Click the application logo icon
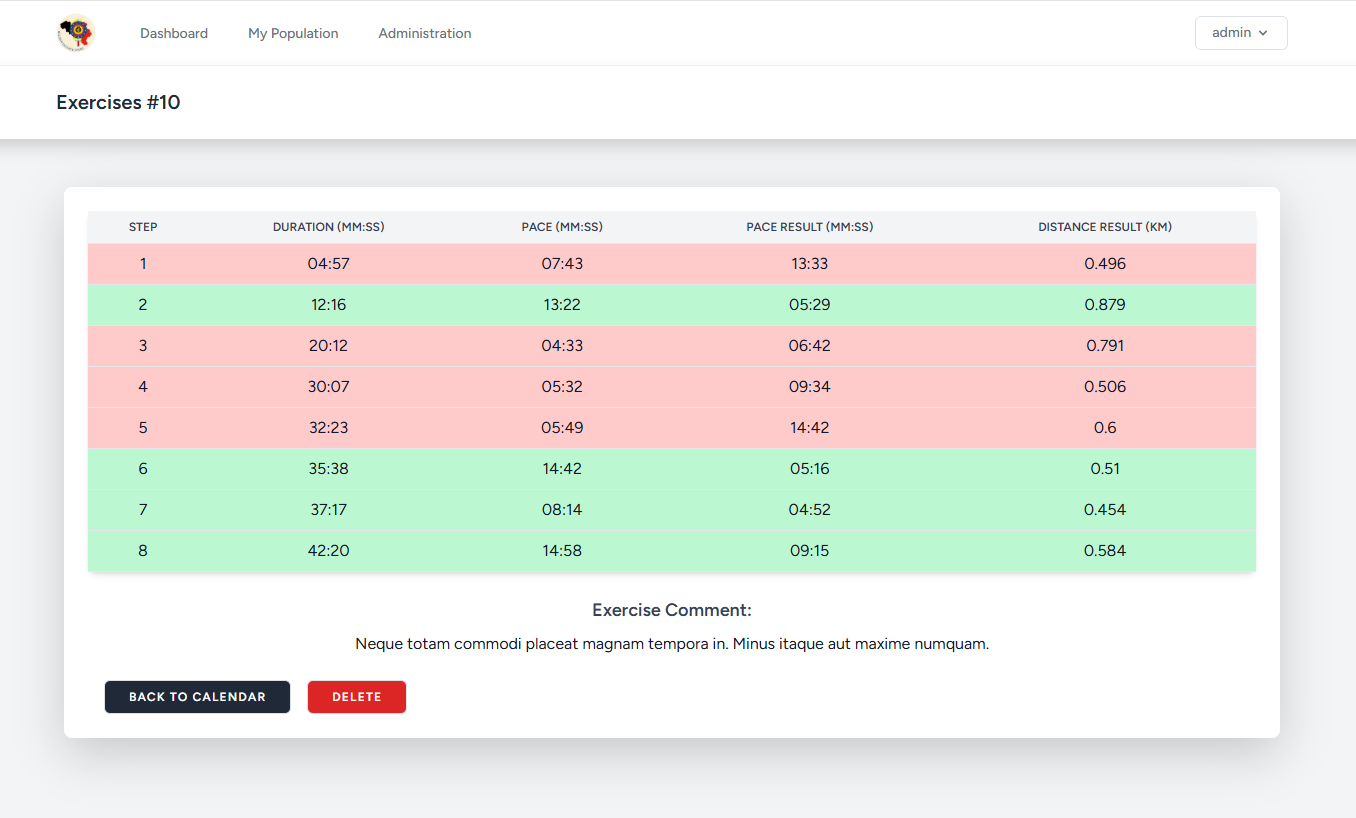Viewport: 1356px width, 818px height. click(x=75, y=33)
